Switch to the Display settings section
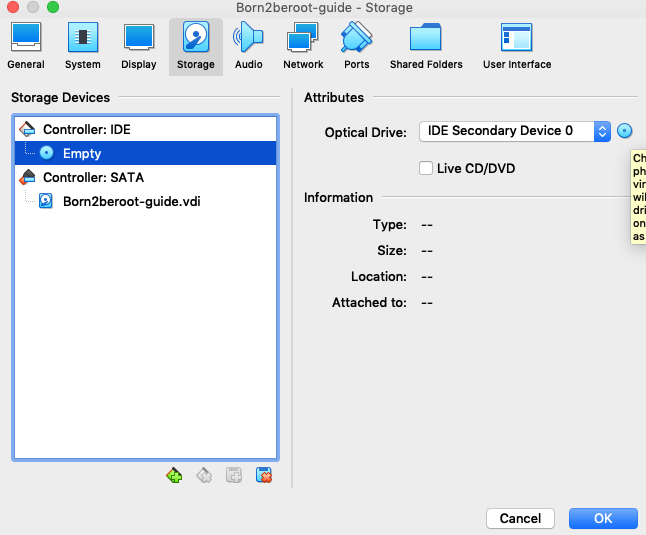 (139, 47)
